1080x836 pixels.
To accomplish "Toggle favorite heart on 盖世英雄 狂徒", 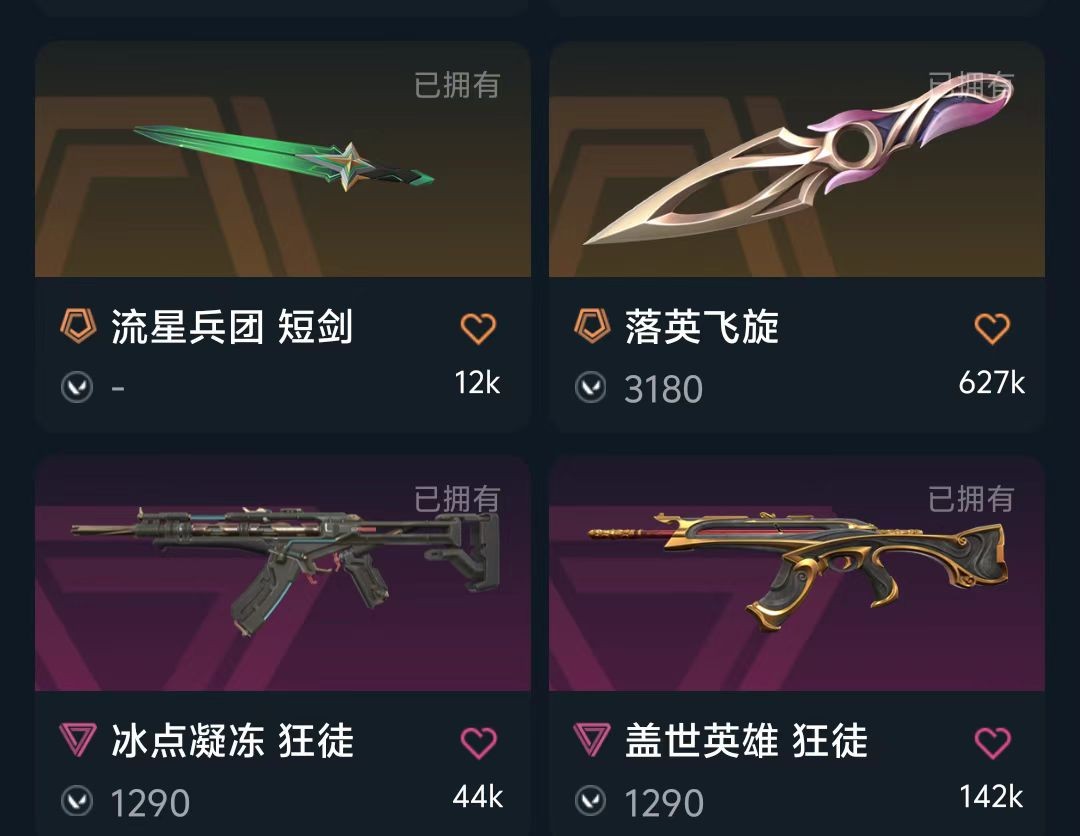I will [x=993, y=743].
